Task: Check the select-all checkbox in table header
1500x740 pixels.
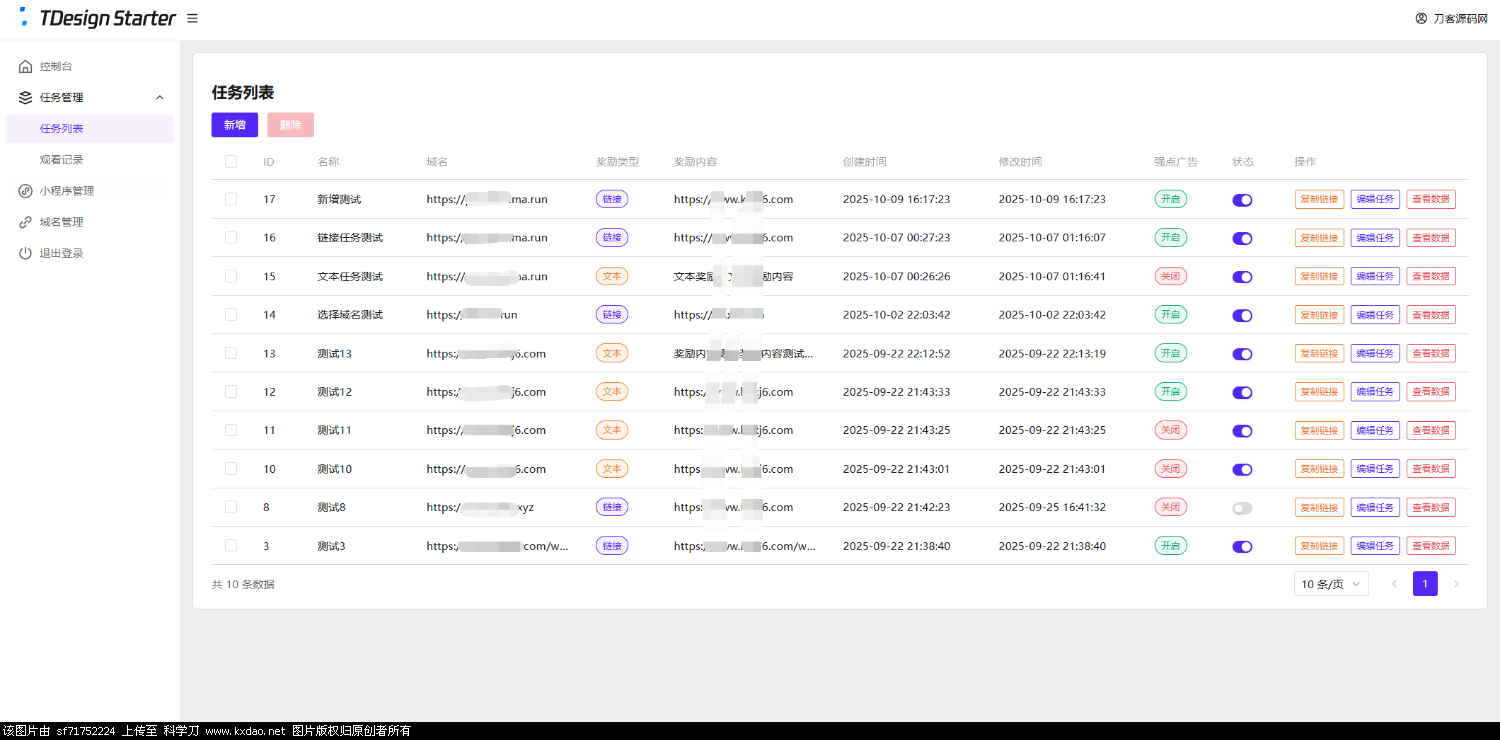Action: pyautogui.click(x=231, y=161)
